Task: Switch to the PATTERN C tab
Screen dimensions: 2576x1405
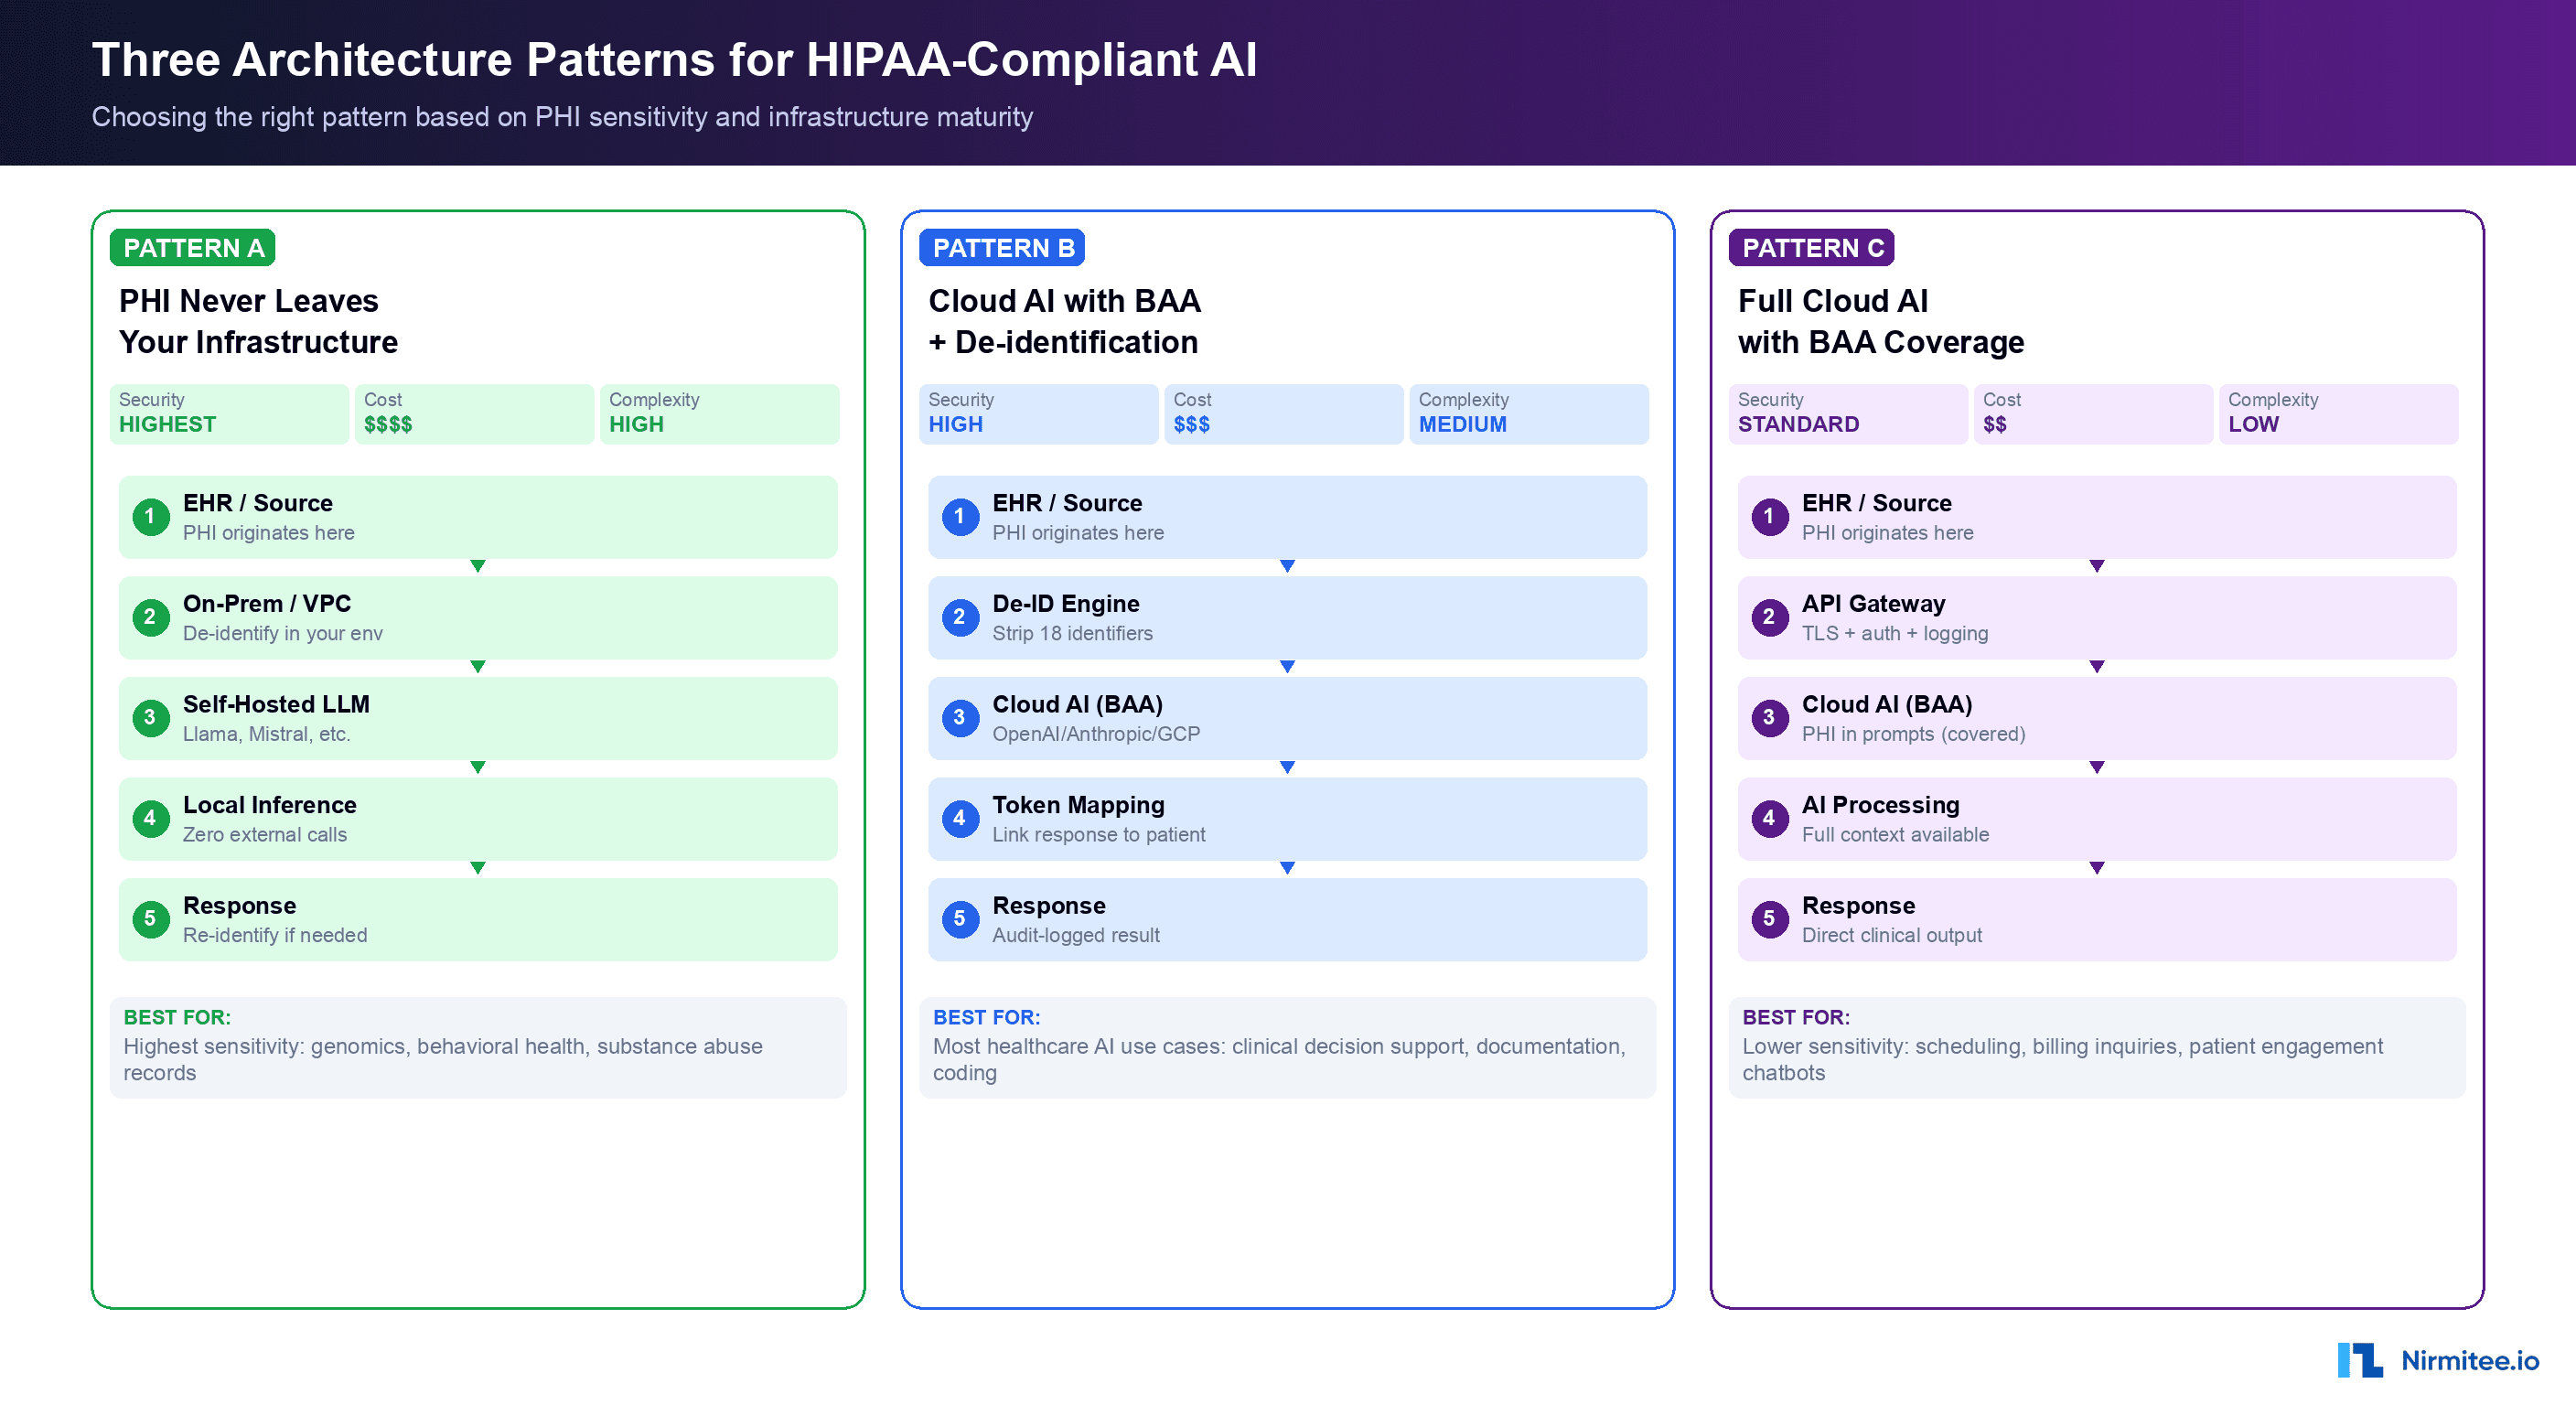Action: click(x=1810, y=247)
